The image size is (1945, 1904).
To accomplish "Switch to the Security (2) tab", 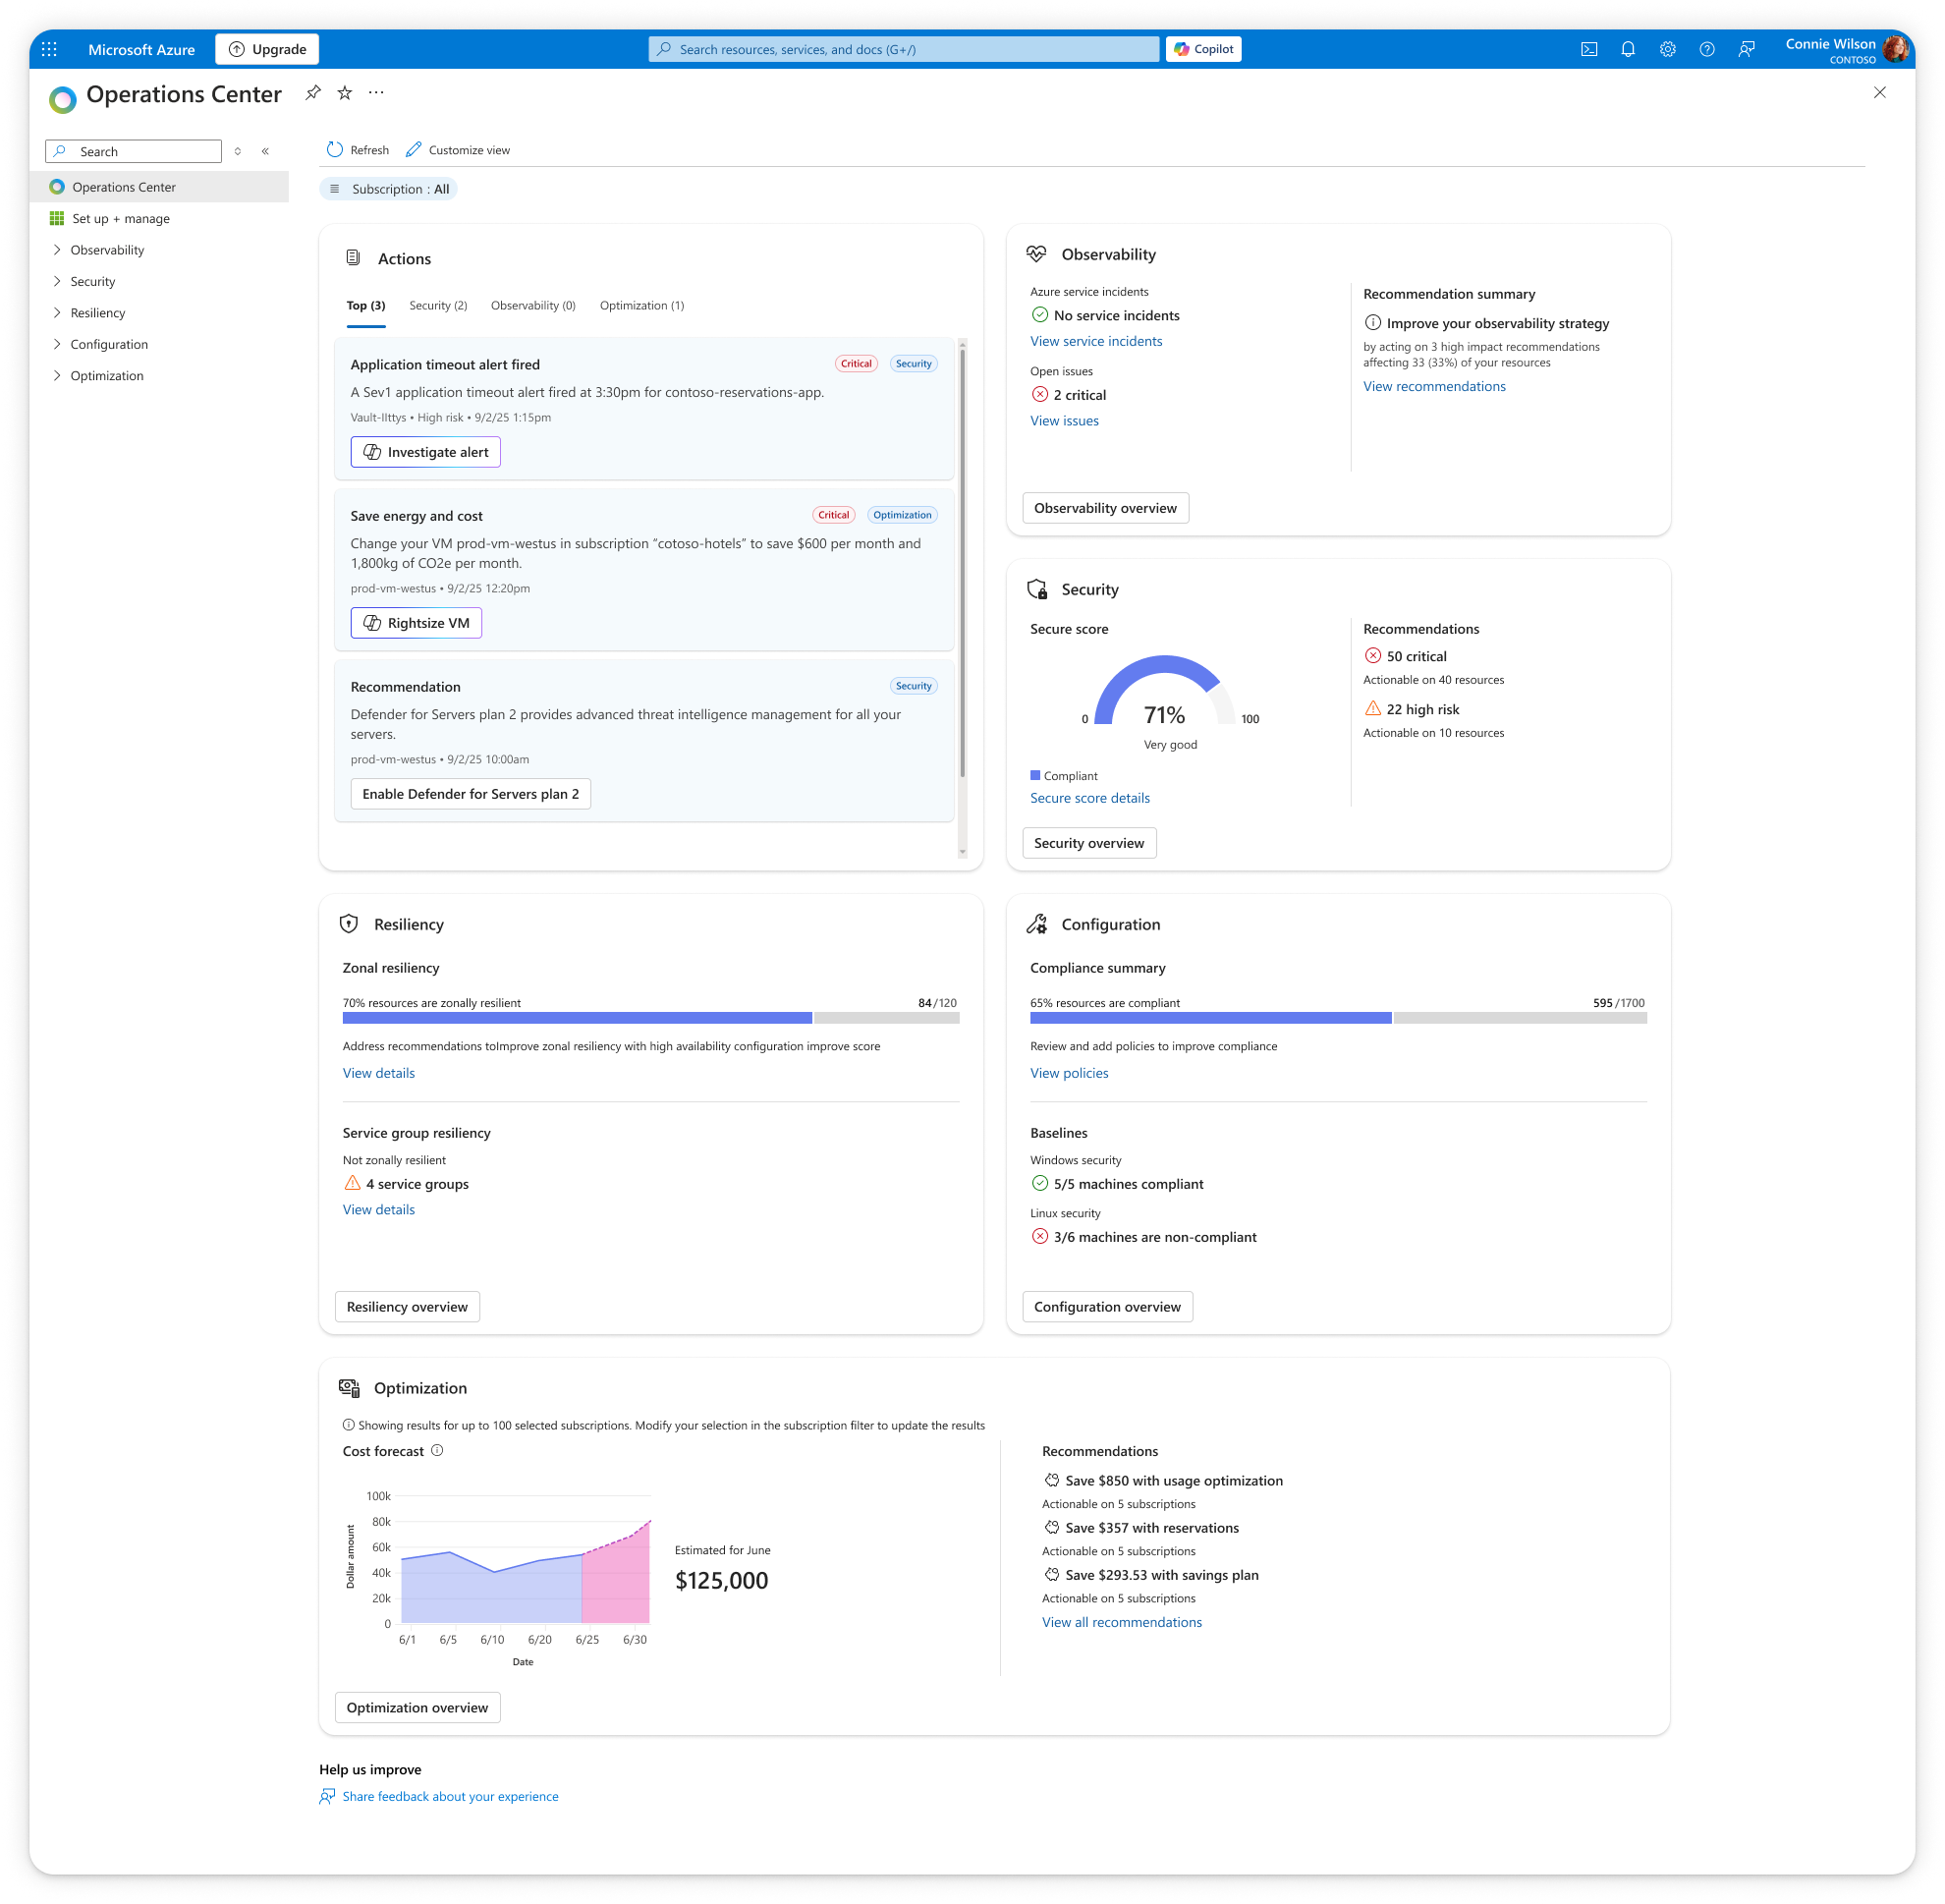I will click(437, 306).
